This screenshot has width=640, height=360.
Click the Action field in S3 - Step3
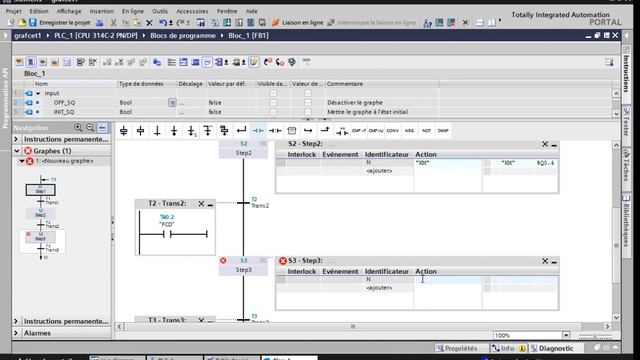(x=448, y=280)
